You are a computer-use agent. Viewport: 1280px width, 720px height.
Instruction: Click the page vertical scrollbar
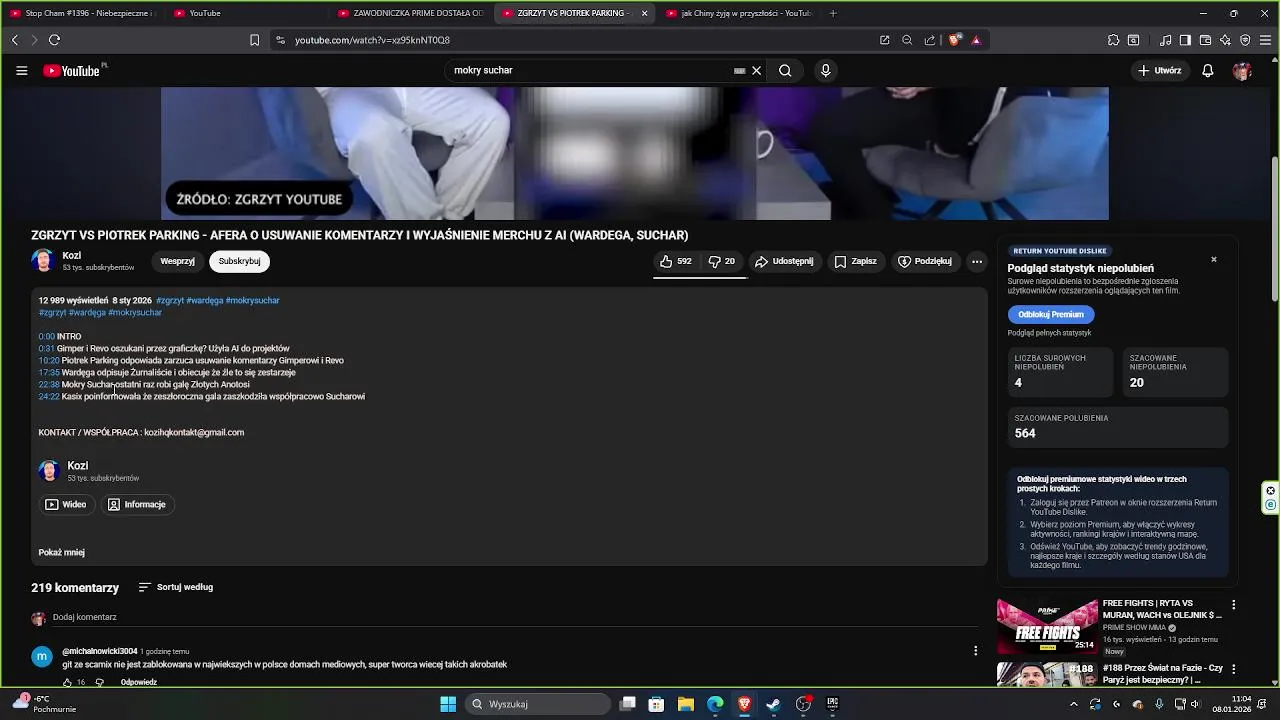point(1274,230)
